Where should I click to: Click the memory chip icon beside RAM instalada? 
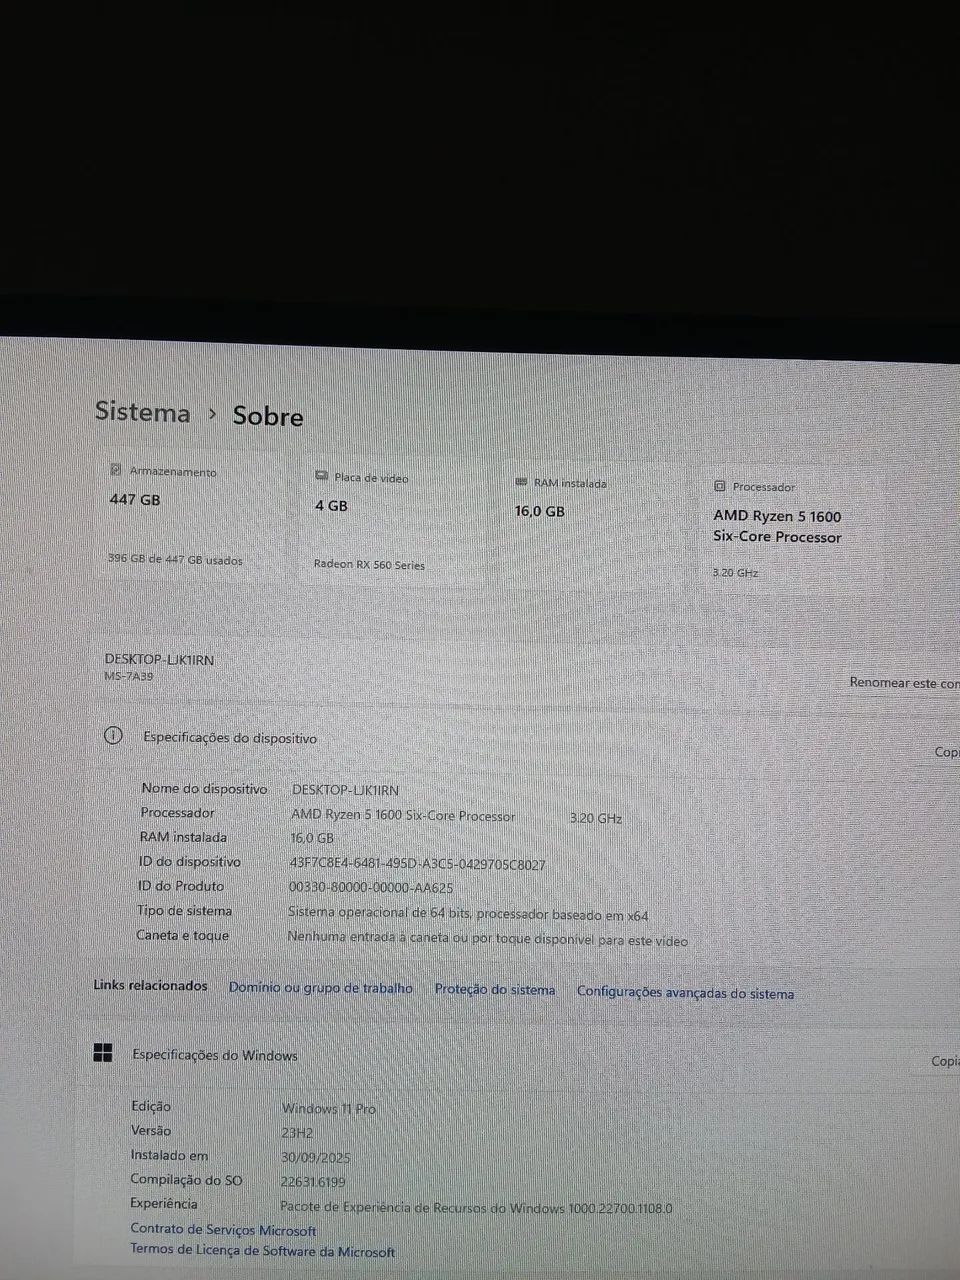[x=521, y=482]
